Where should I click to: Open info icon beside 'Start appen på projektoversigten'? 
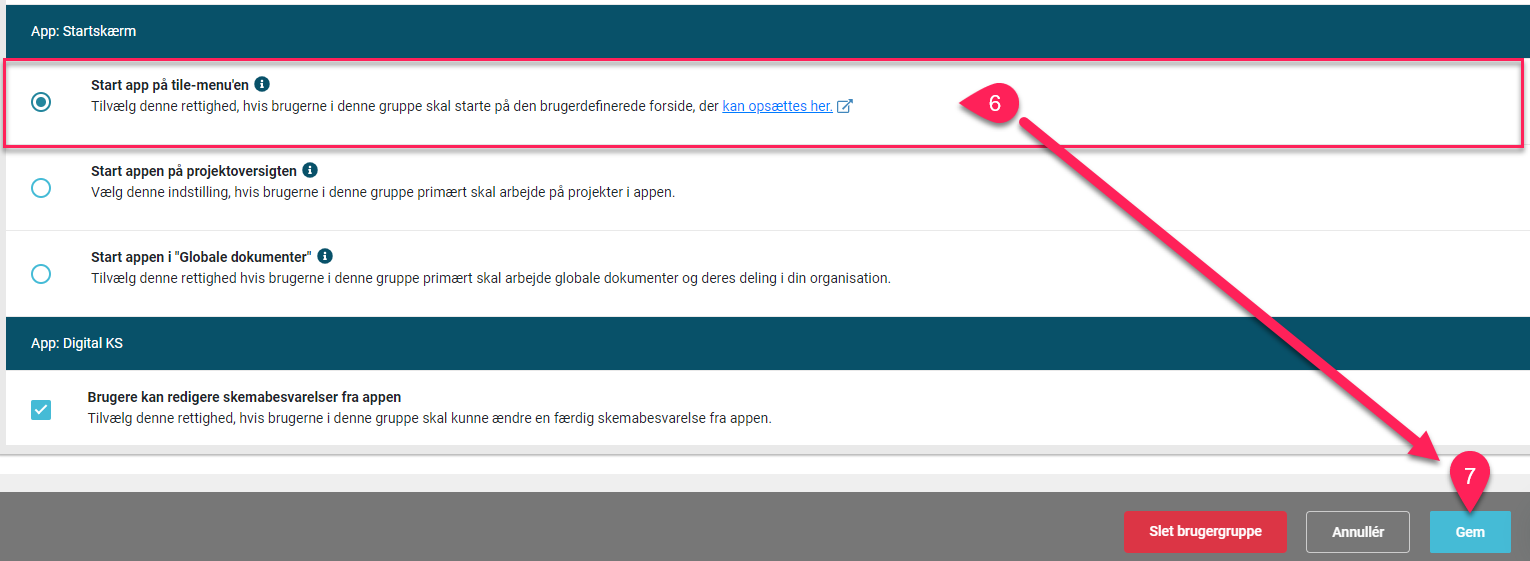[x=310, y=171]
